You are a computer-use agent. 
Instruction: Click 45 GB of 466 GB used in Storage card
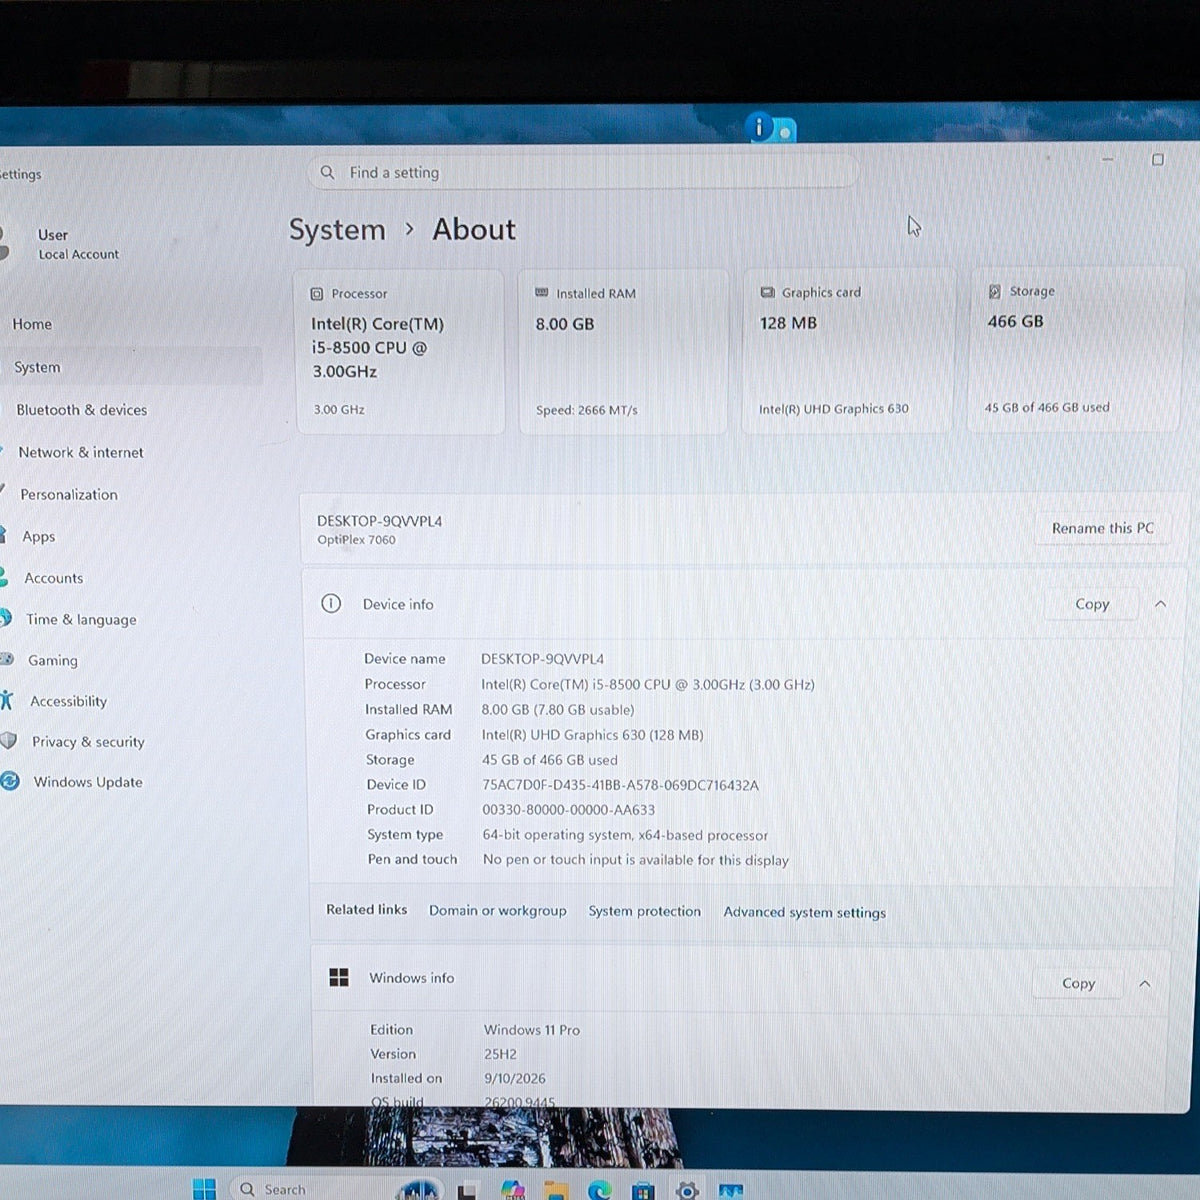[1047, 407]
